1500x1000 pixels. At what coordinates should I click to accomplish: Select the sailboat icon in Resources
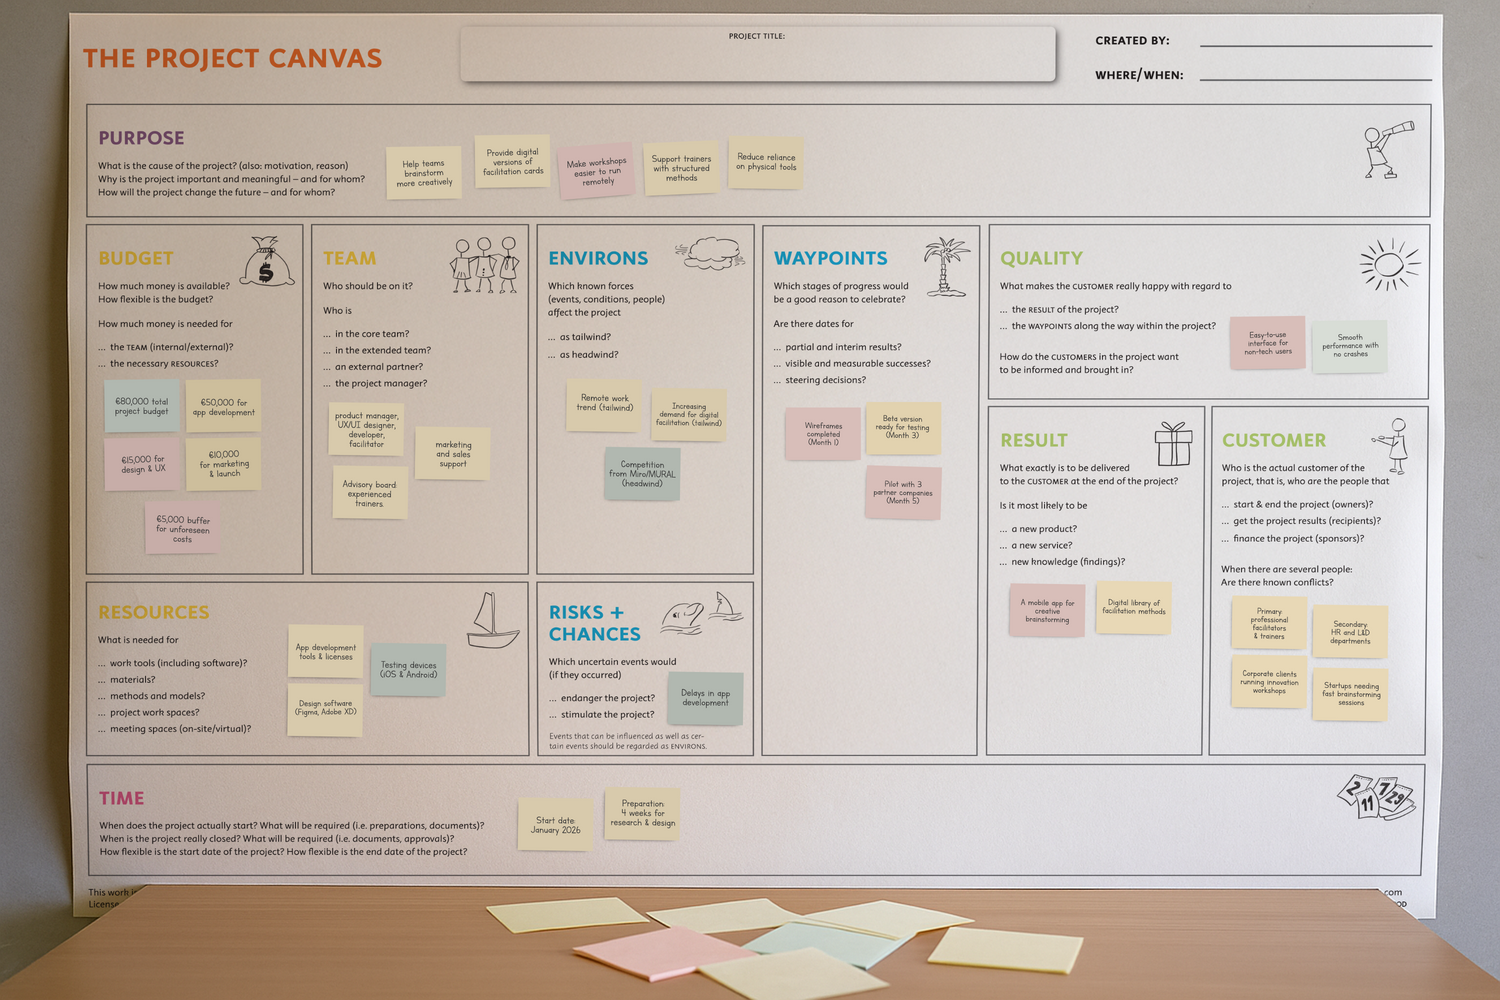pos(492,621)
